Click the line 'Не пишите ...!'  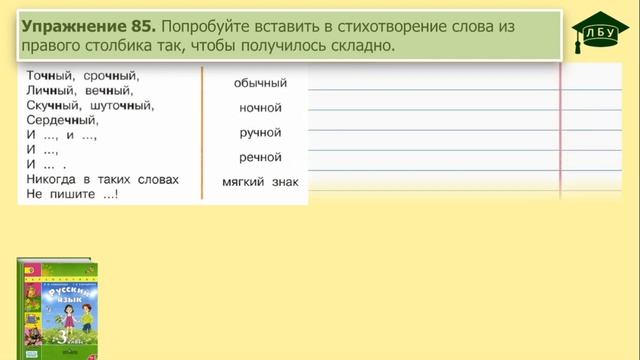click(72, 194)
